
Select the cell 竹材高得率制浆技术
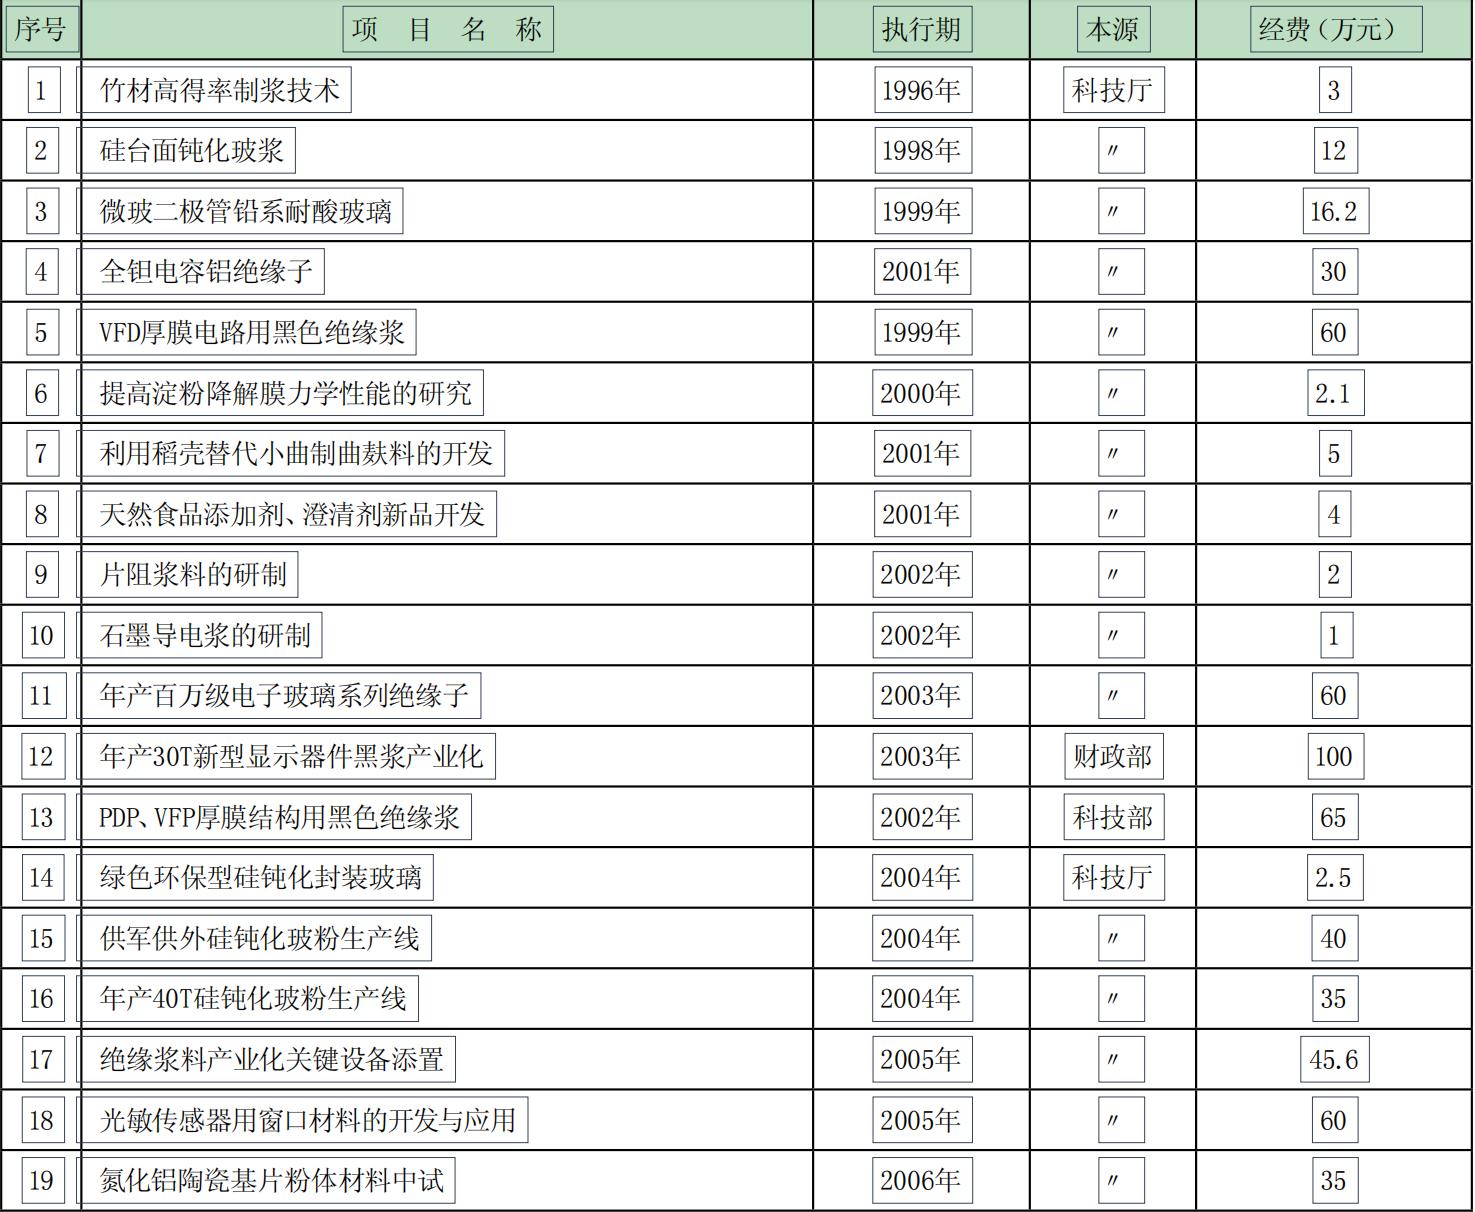(215, 90)
